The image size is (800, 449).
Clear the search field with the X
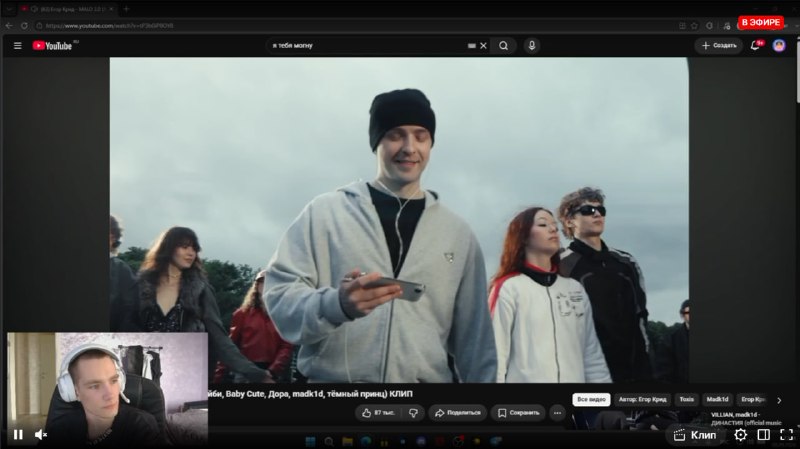pyautogui.click(x=483, y=45)
